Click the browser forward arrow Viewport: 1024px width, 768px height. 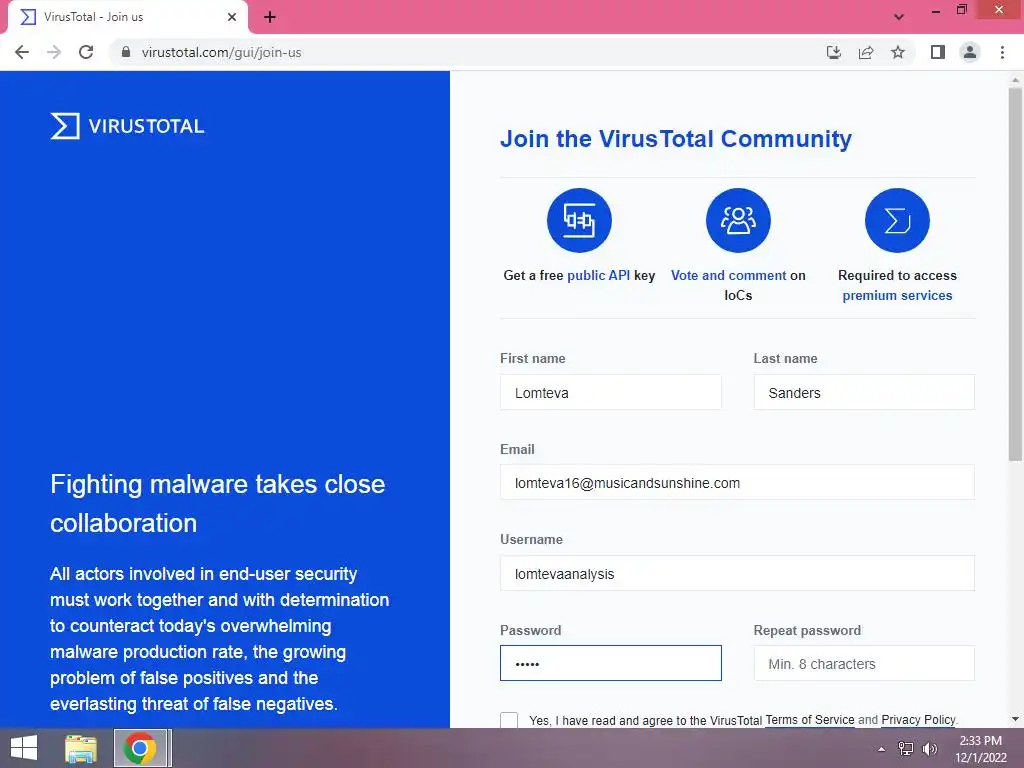coord(54,52)
